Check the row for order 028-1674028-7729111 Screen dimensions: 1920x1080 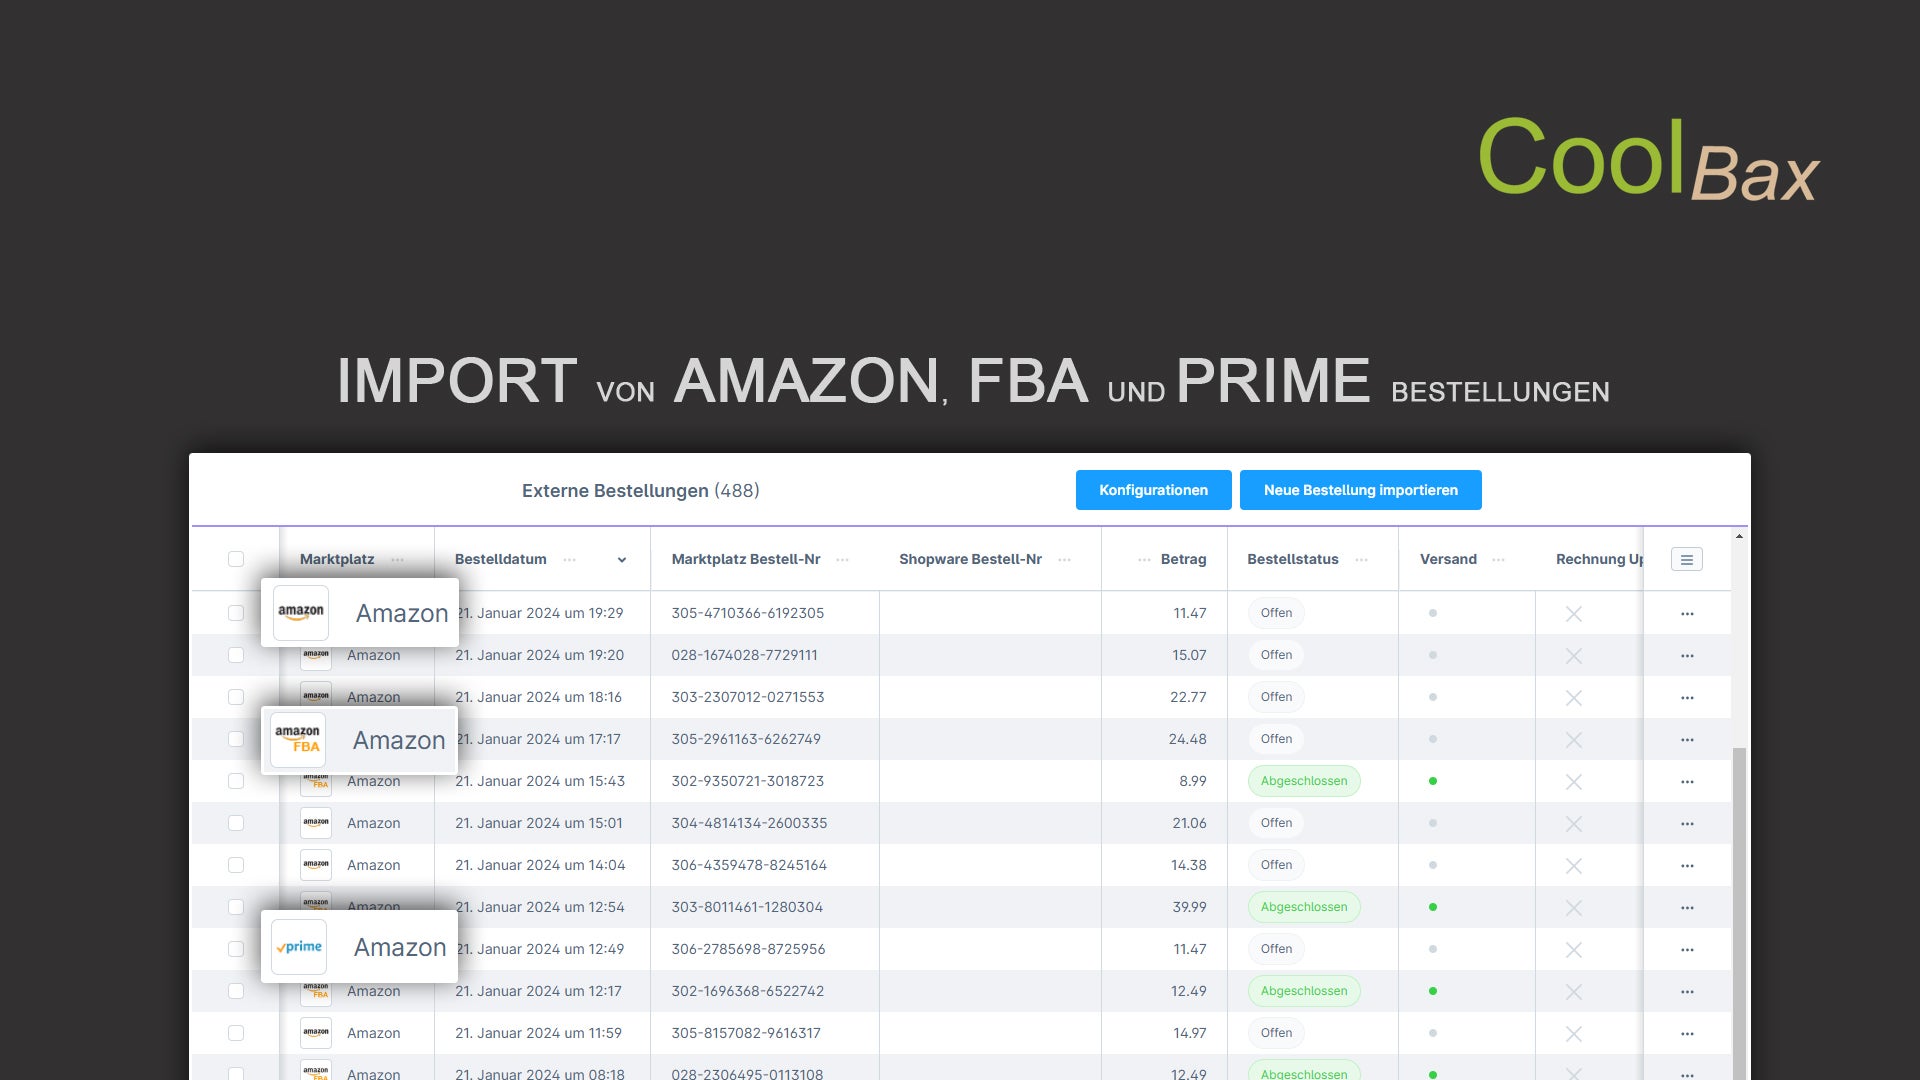236,655
